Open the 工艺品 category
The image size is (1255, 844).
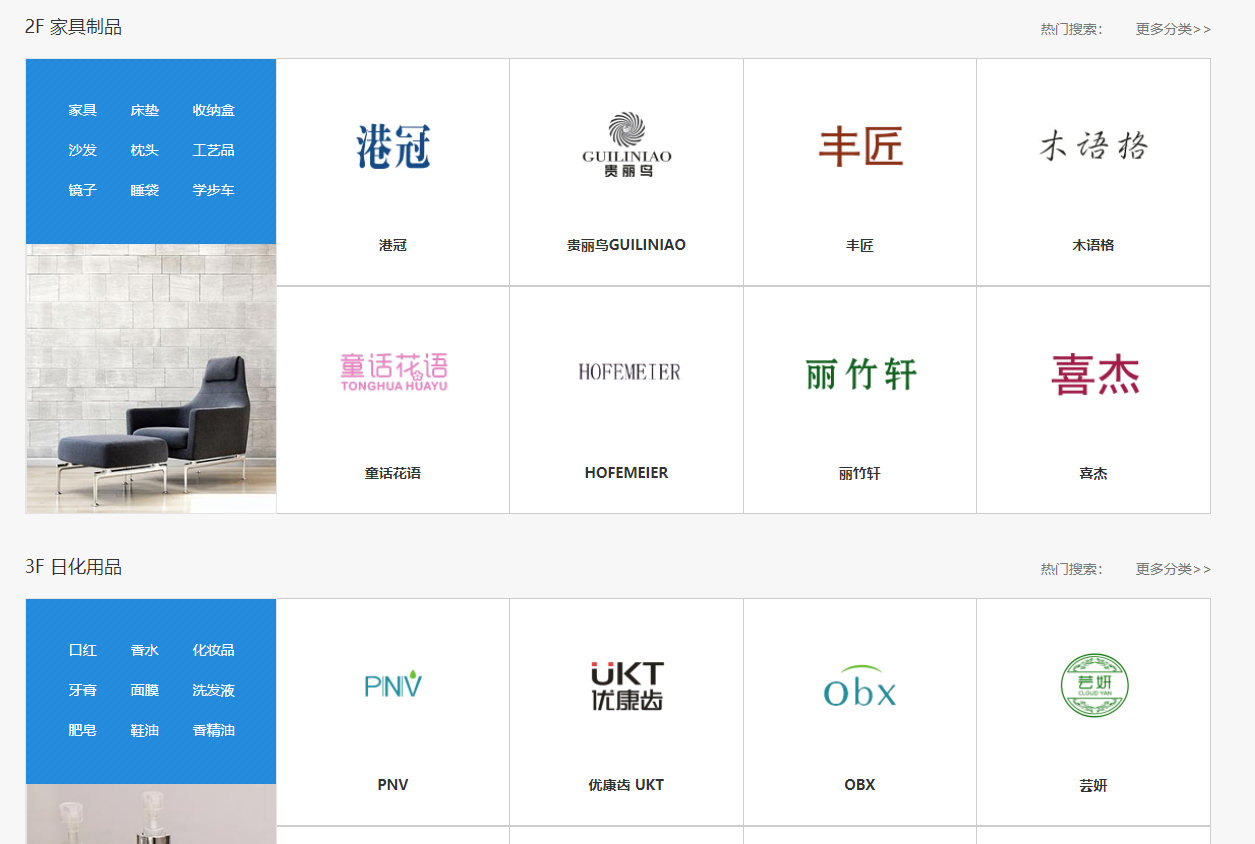tap(214, 150)
